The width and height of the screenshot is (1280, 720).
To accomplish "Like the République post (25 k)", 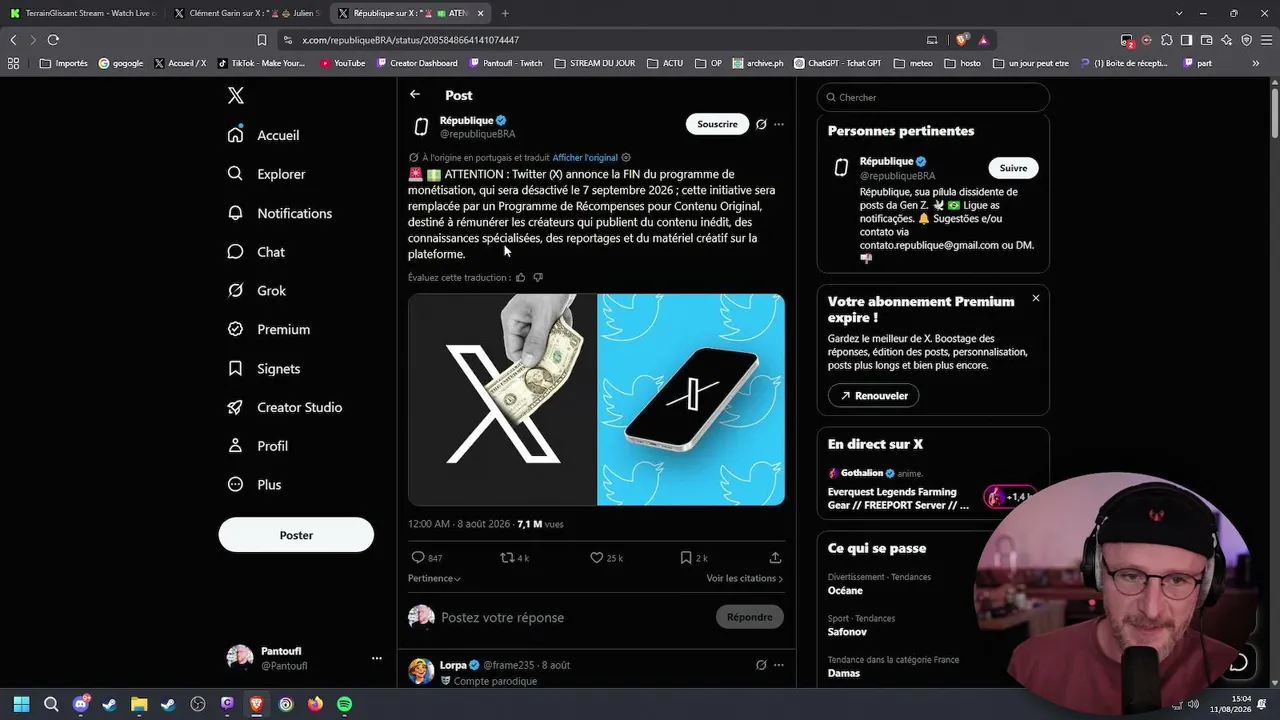I will [606, 557].
